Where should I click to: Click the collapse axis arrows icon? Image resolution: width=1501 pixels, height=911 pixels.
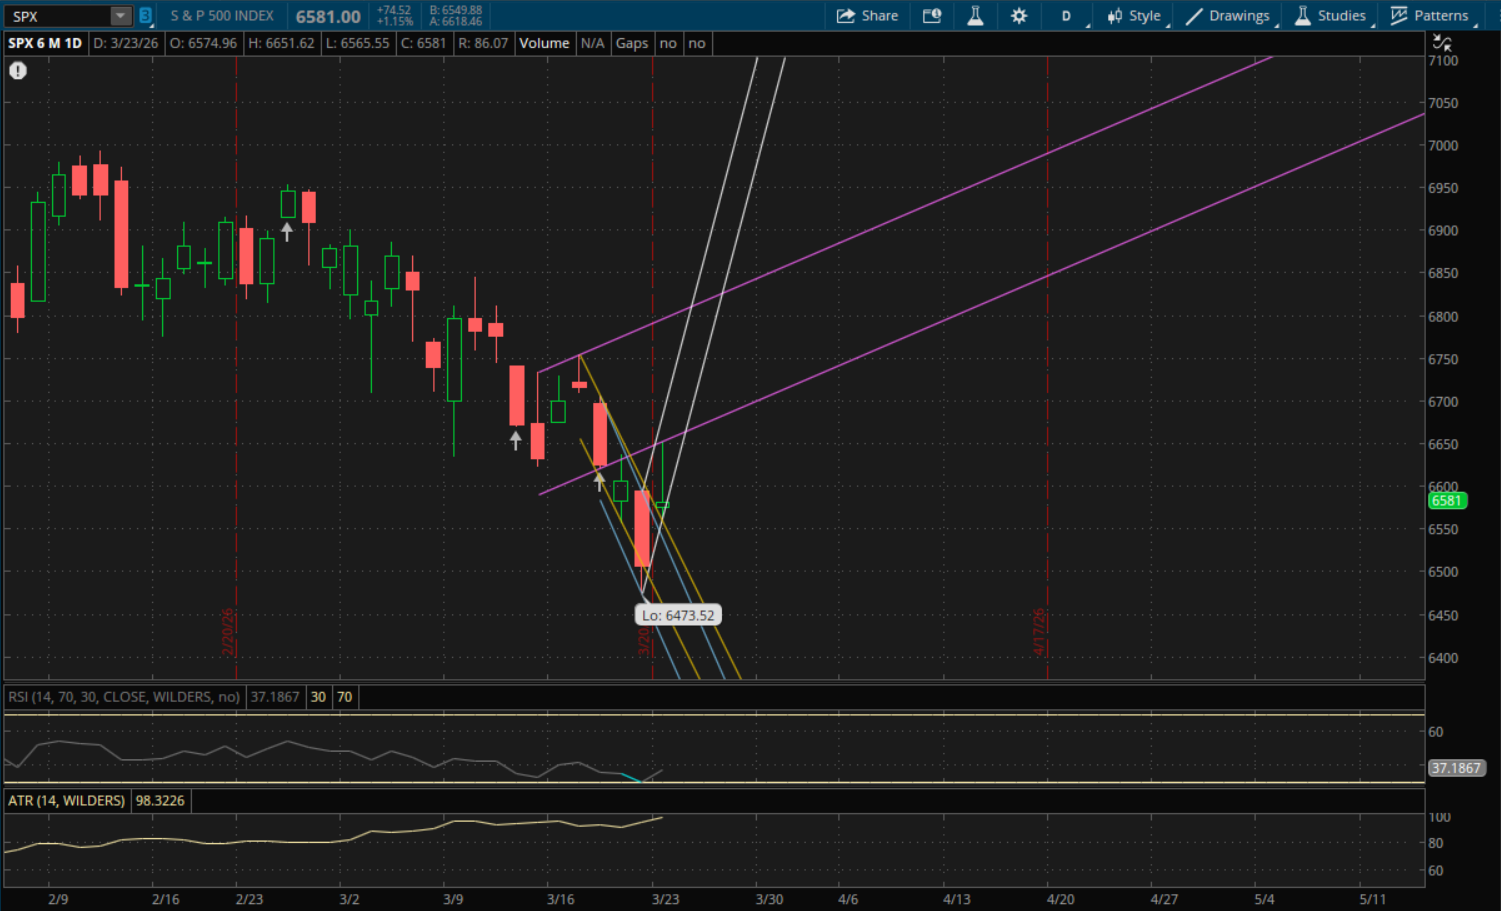[x=1442, y=43]
